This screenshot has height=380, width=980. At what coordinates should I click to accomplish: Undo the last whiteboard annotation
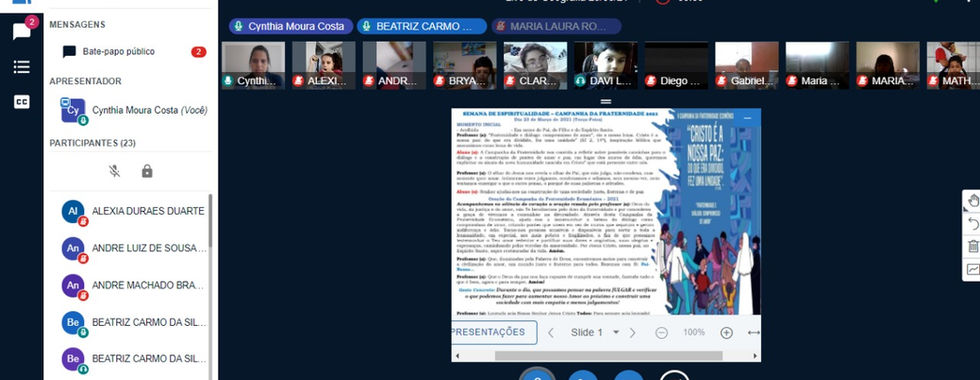click(972, 224)
